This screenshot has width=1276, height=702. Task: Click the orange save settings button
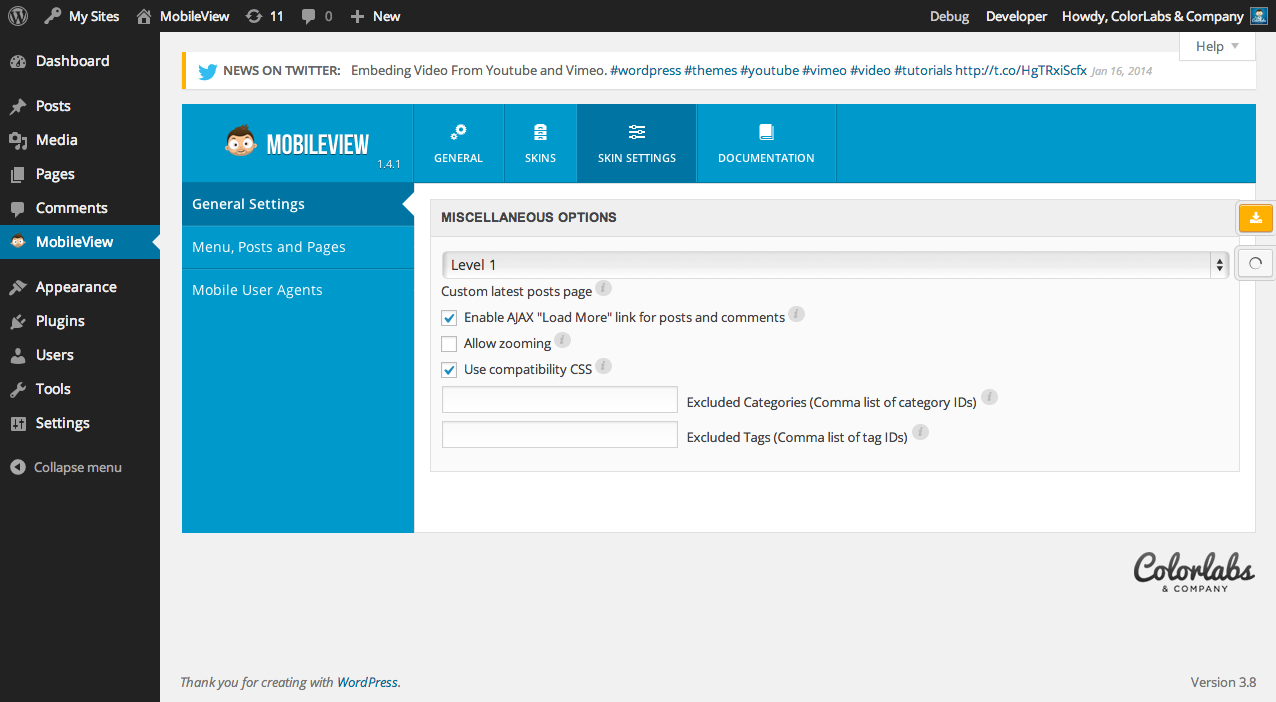coord(1256,218)
